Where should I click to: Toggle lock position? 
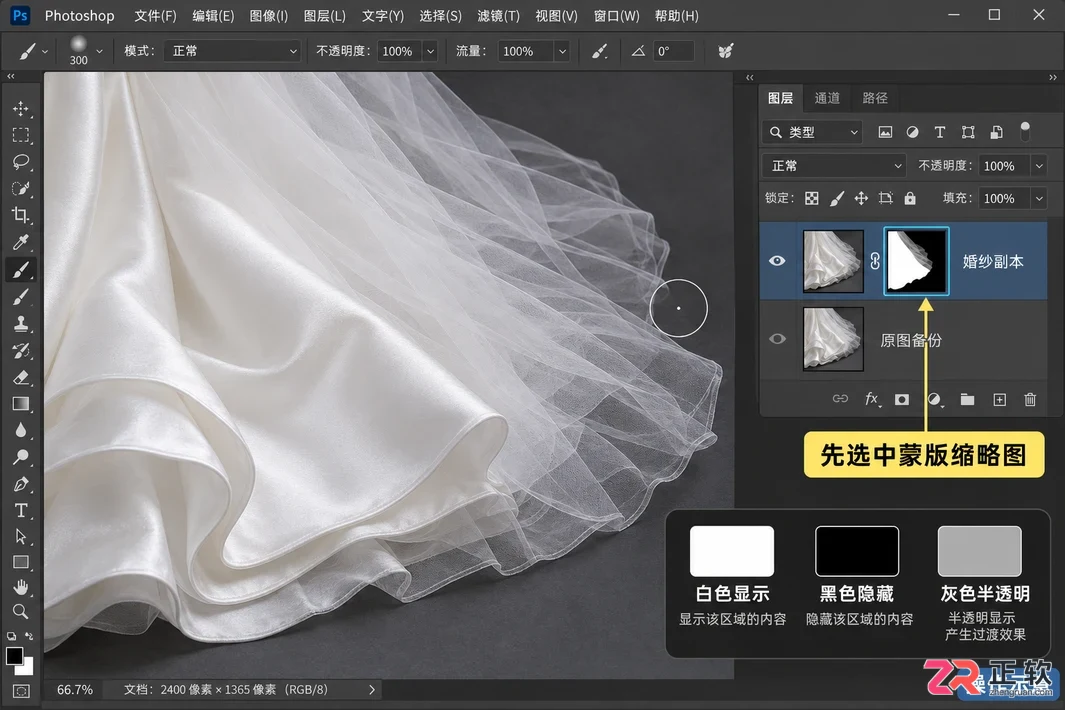861,198
